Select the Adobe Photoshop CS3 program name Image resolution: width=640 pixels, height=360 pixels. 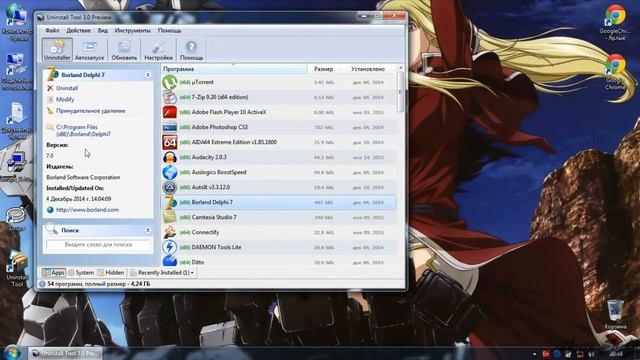220,127
